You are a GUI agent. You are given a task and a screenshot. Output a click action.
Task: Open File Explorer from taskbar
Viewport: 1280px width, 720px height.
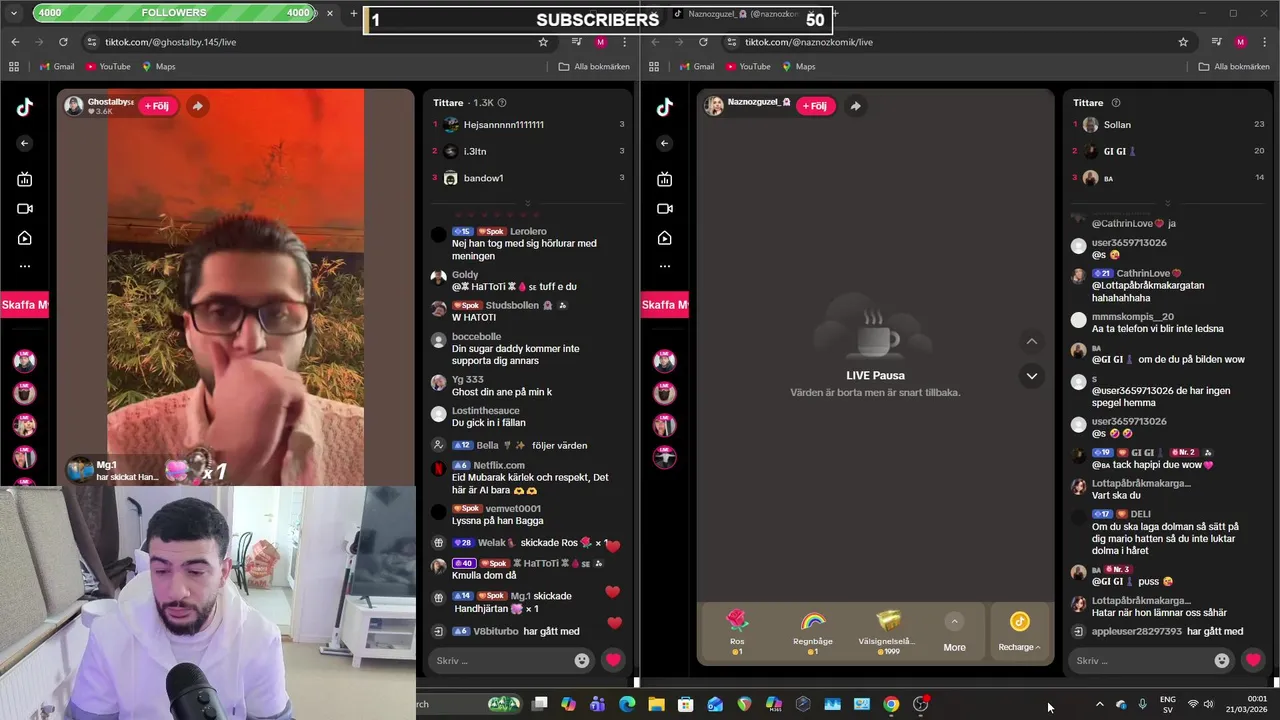click(656, 704)
